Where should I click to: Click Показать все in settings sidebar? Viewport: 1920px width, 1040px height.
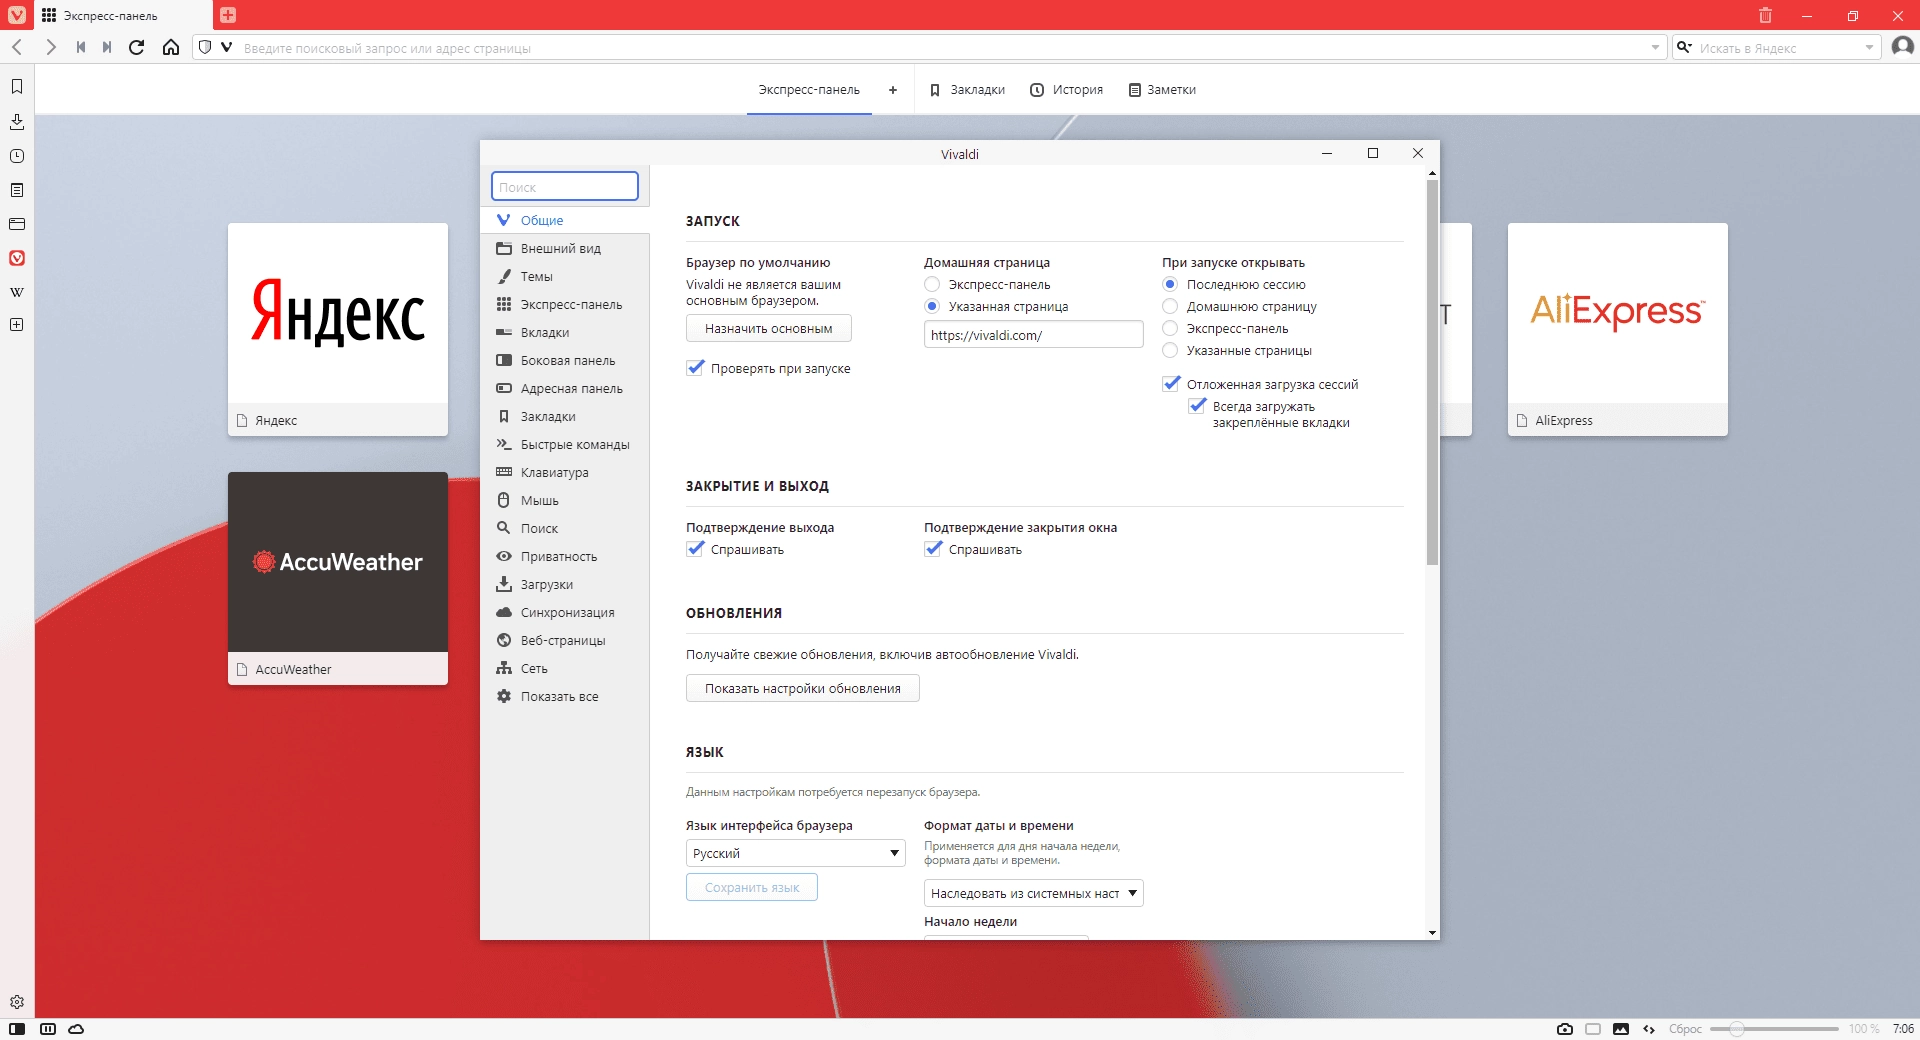(565, 696)
